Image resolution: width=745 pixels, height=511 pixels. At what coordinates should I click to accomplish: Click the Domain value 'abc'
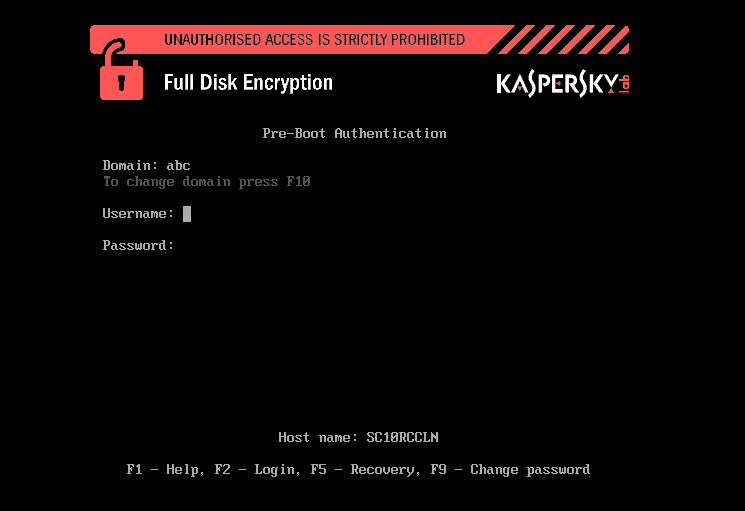tap(178, 165)
